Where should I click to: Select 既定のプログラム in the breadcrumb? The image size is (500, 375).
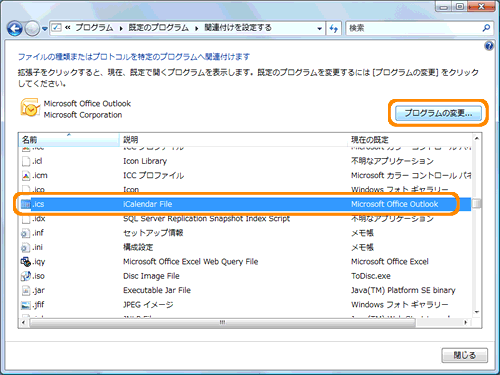point(159,28)
